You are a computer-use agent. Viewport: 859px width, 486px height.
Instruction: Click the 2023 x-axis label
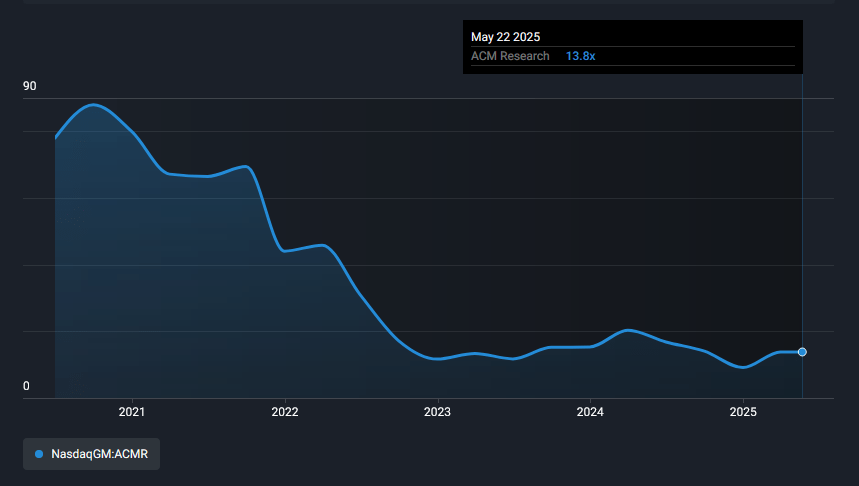coord(437,412)
